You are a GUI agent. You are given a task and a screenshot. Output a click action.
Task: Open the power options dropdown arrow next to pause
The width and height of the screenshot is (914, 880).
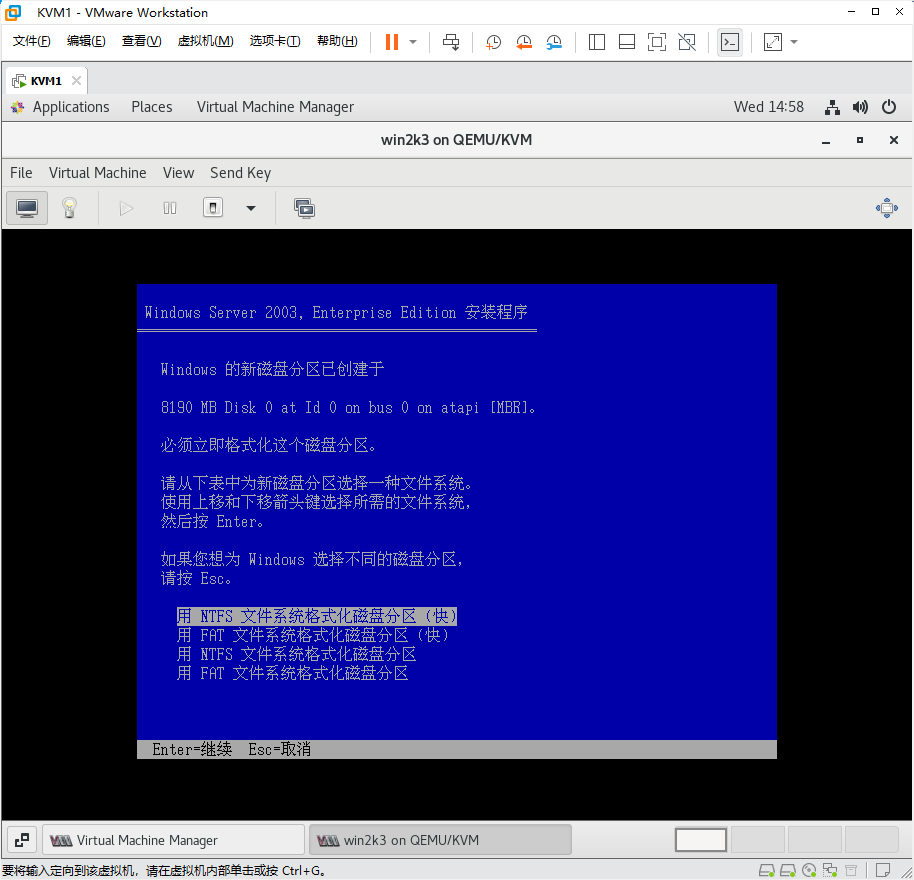[413, 42]
